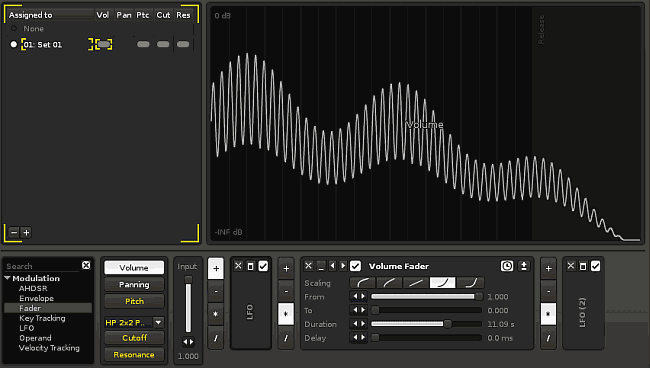The height and width of the screenshot is (368, 650).
Task: Set the add (+) operator before Volume Fader
Action: coord(286,269)
